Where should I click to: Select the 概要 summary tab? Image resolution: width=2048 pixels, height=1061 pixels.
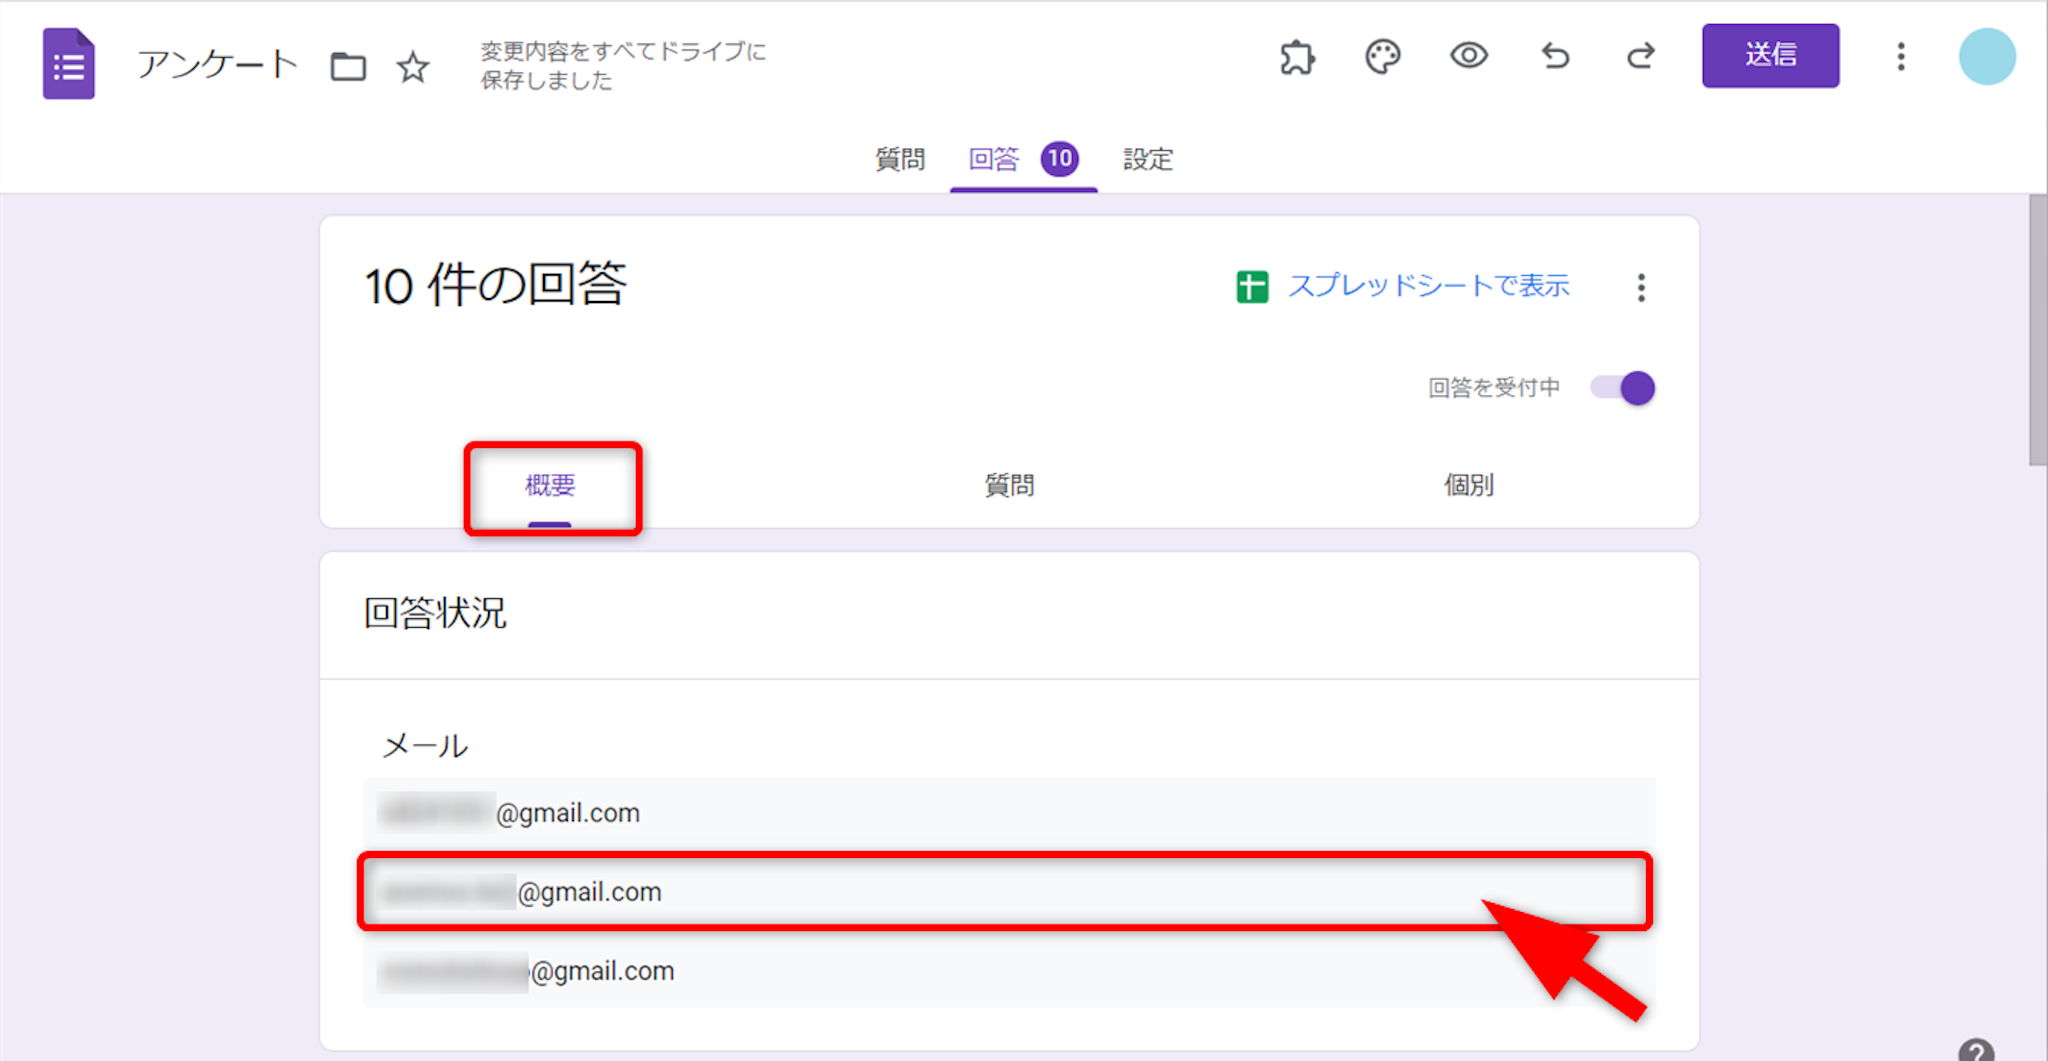[550, 486]
